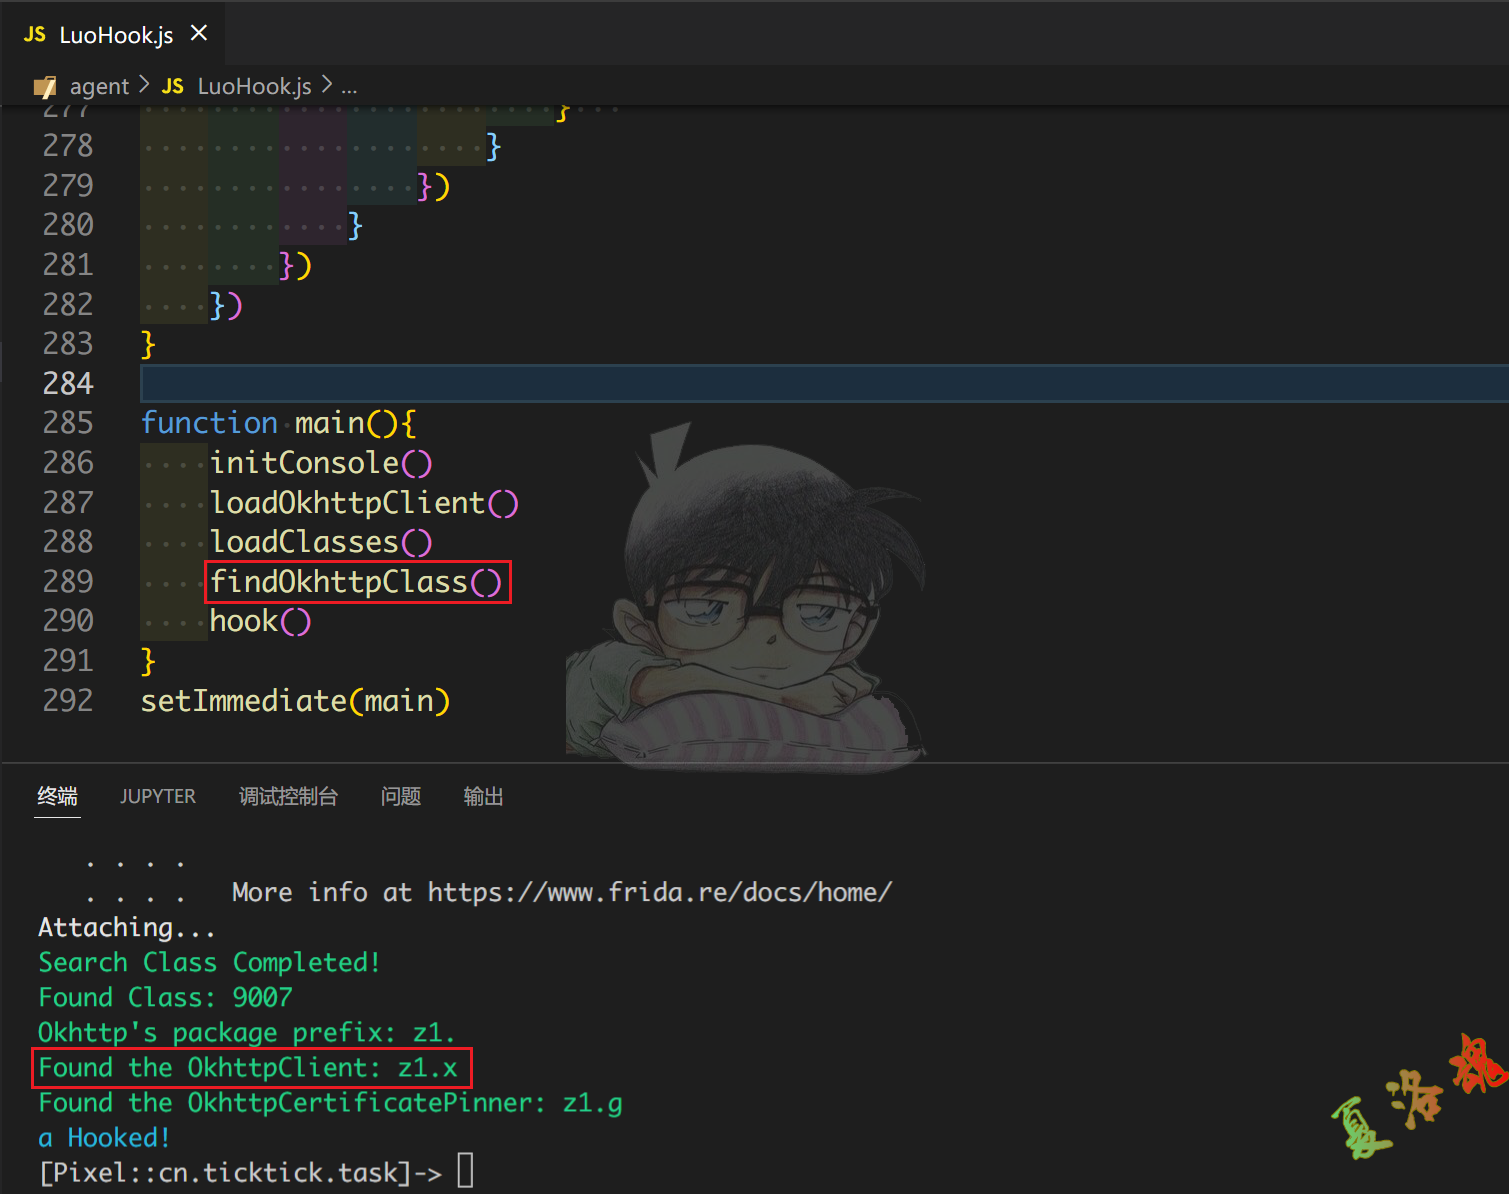Open the JUPYTER panel tab
The image size is (1509, 1194).
coord(157,796)
